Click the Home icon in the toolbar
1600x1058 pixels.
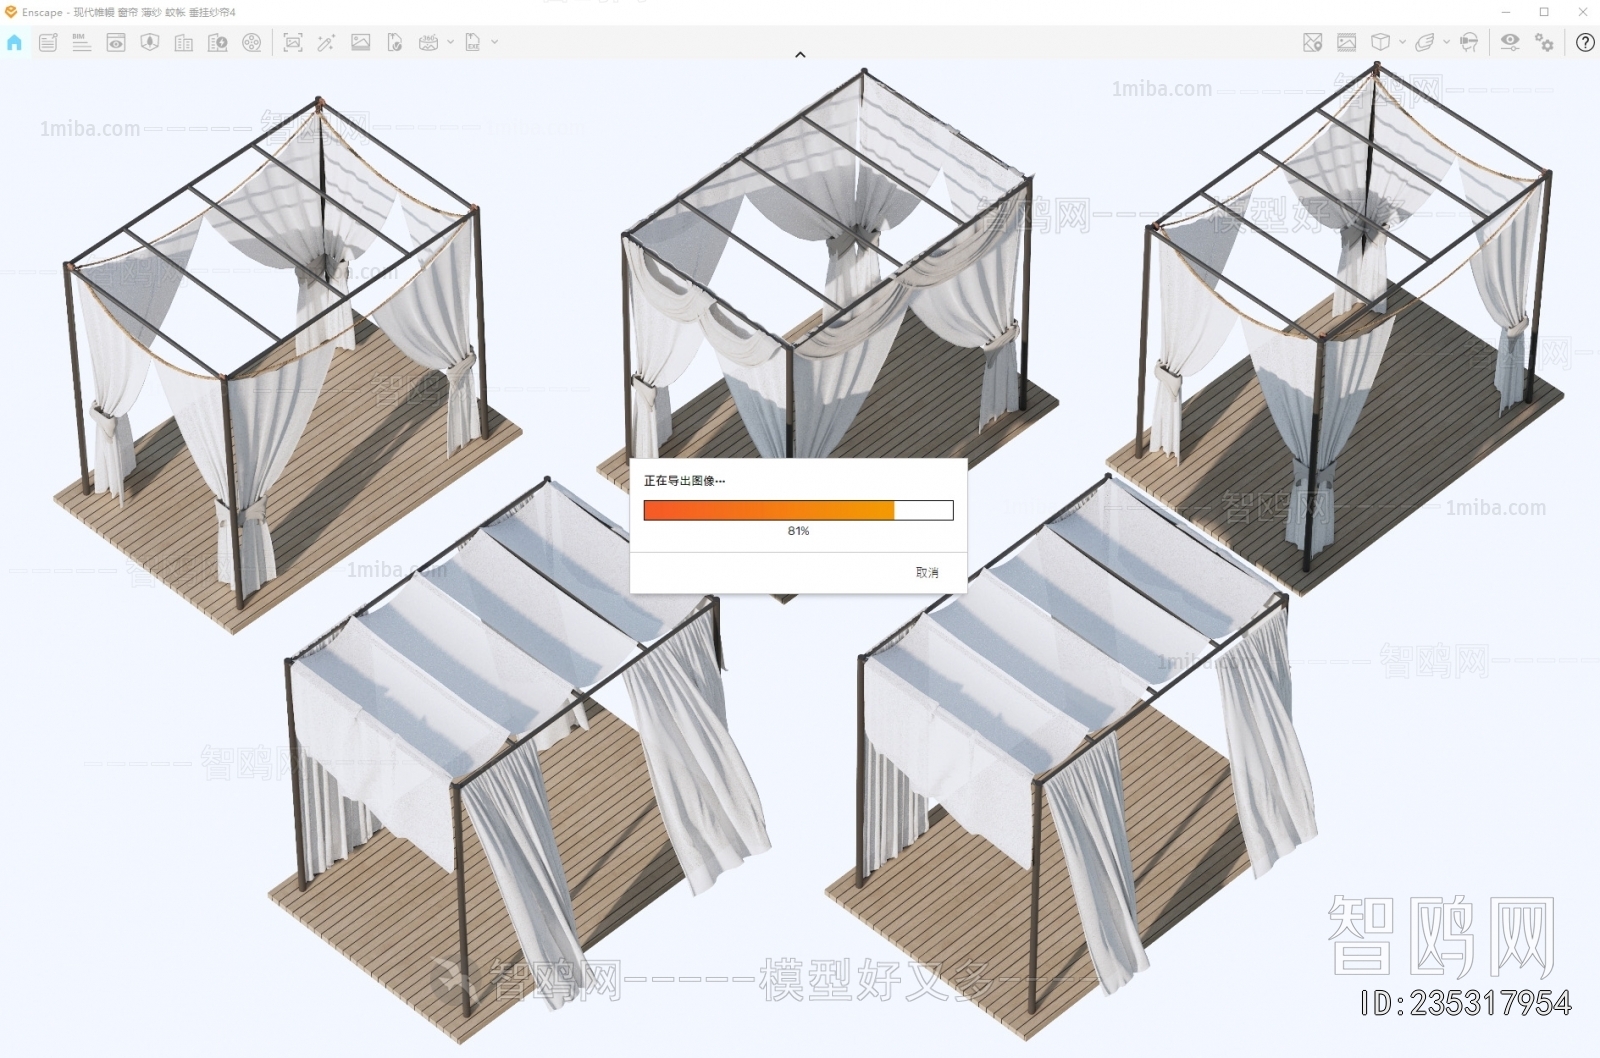point(14,43)
